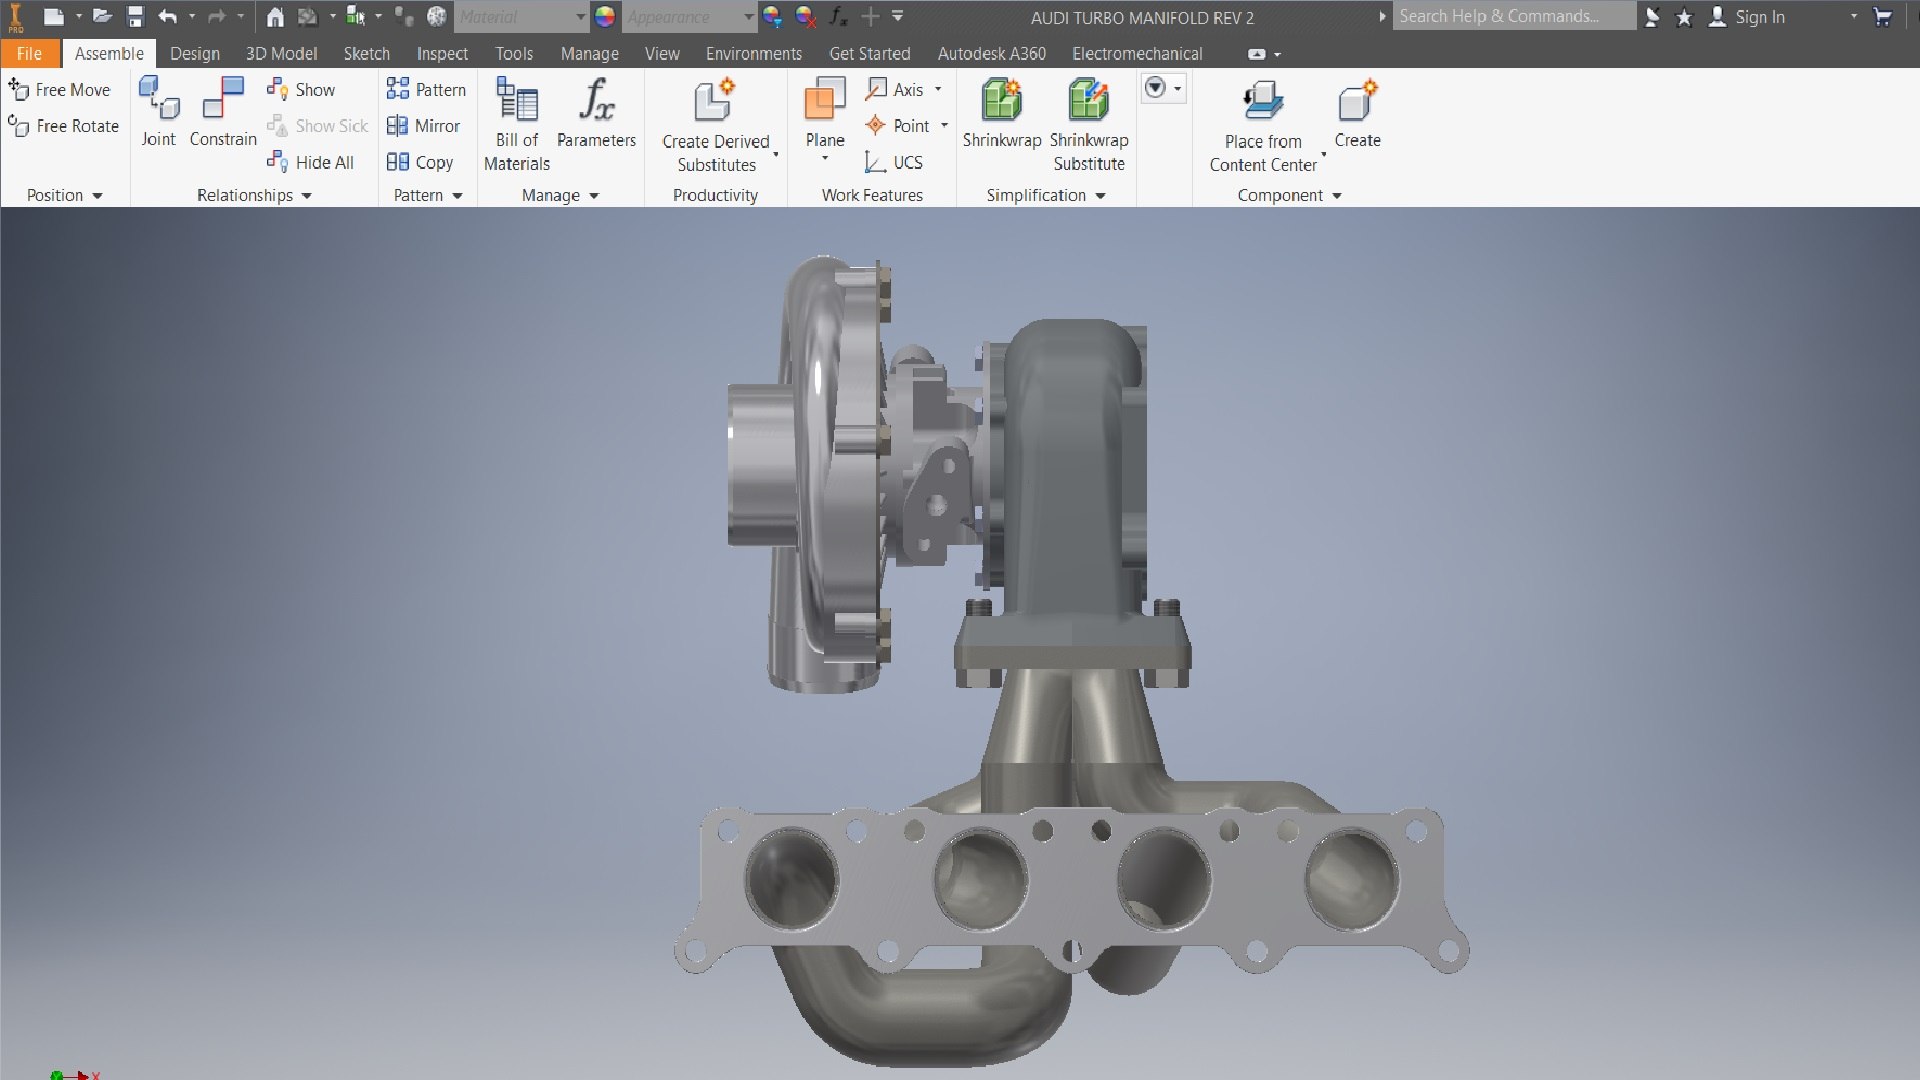
Task: Launch the Shrinkwrap tool
Action: coord(1001,112)
